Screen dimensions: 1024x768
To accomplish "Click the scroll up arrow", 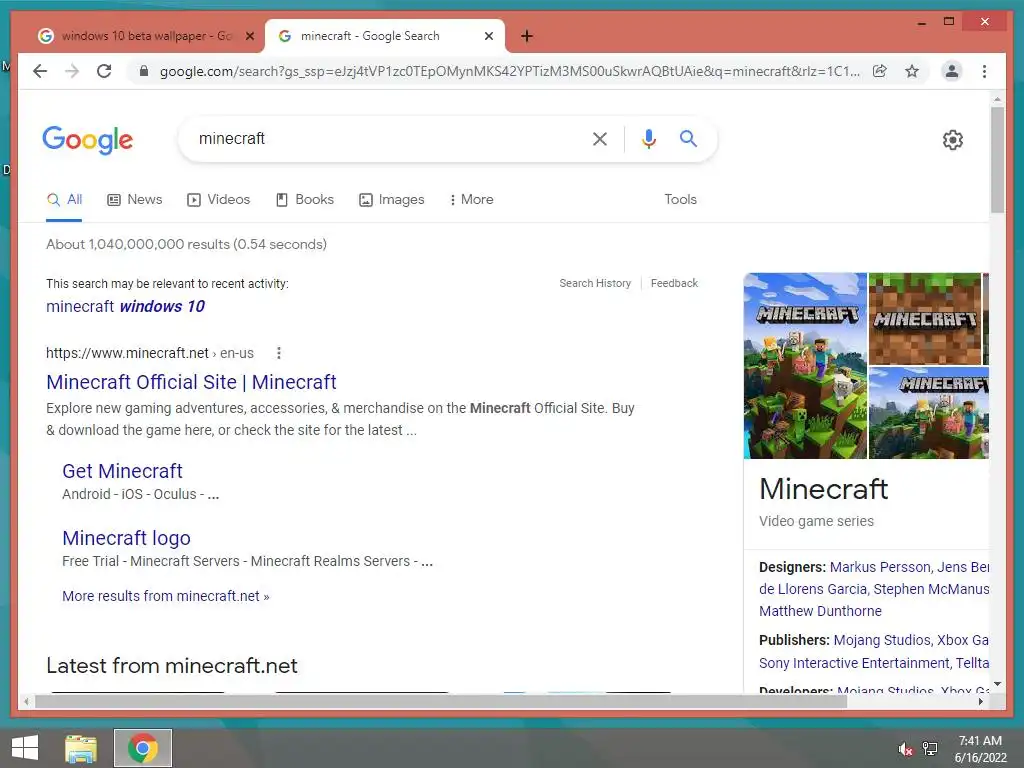I will 997,99.
